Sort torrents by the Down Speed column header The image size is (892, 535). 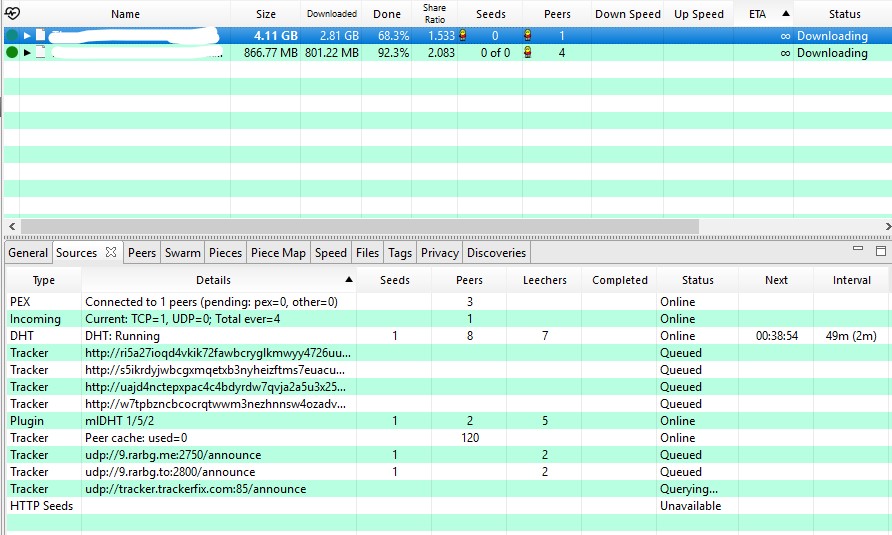(627, 14)
